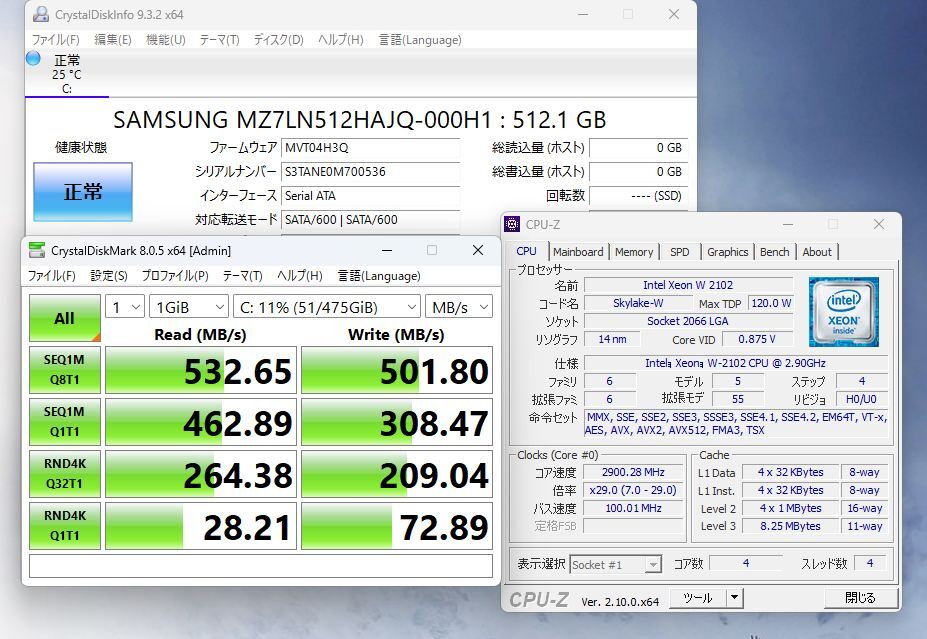Image resolution: width=927 pixels, height=639 pixels.
Task: Open ヘルプ(H) menu in CrystalDiskInfo
Action: pos(341,40)
